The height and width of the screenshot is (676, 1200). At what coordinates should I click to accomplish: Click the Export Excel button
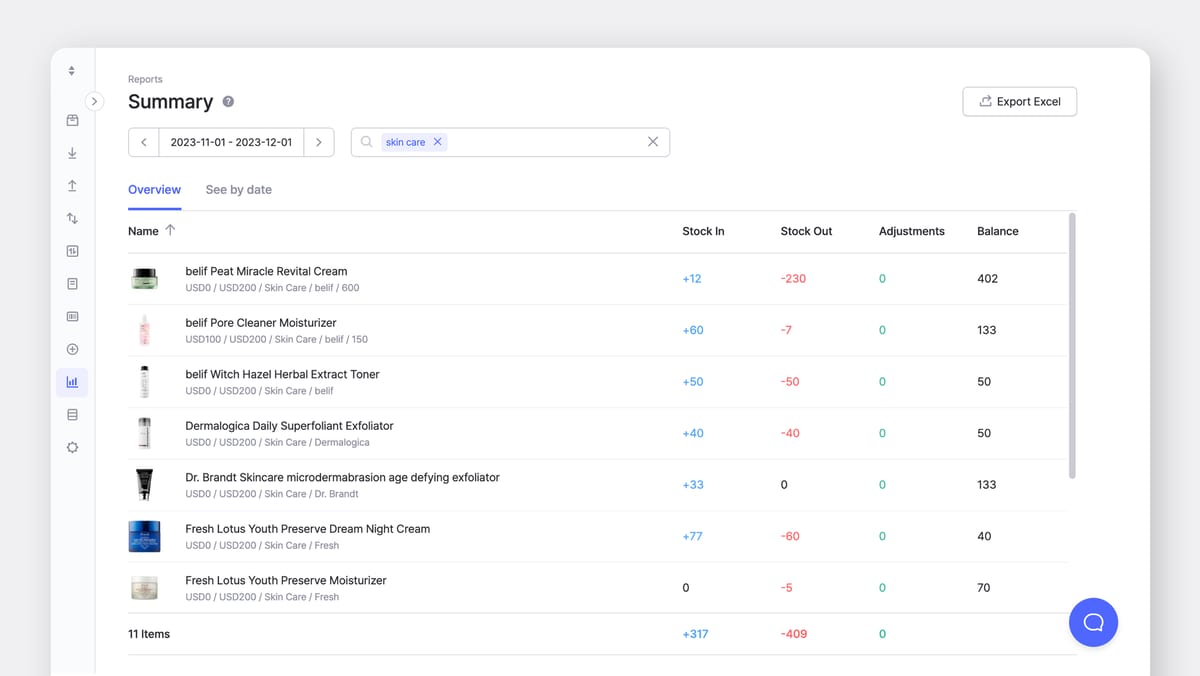[x=1019, y=101]
